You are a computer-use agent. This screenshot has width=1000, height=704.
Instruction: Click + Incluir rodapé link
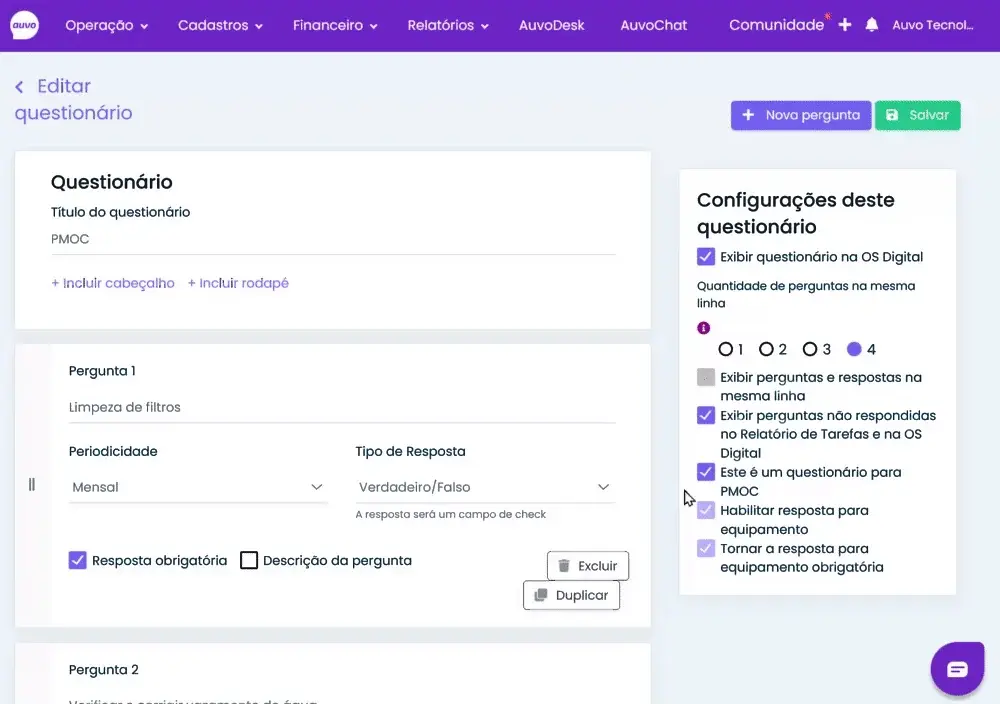pos(238,283)
